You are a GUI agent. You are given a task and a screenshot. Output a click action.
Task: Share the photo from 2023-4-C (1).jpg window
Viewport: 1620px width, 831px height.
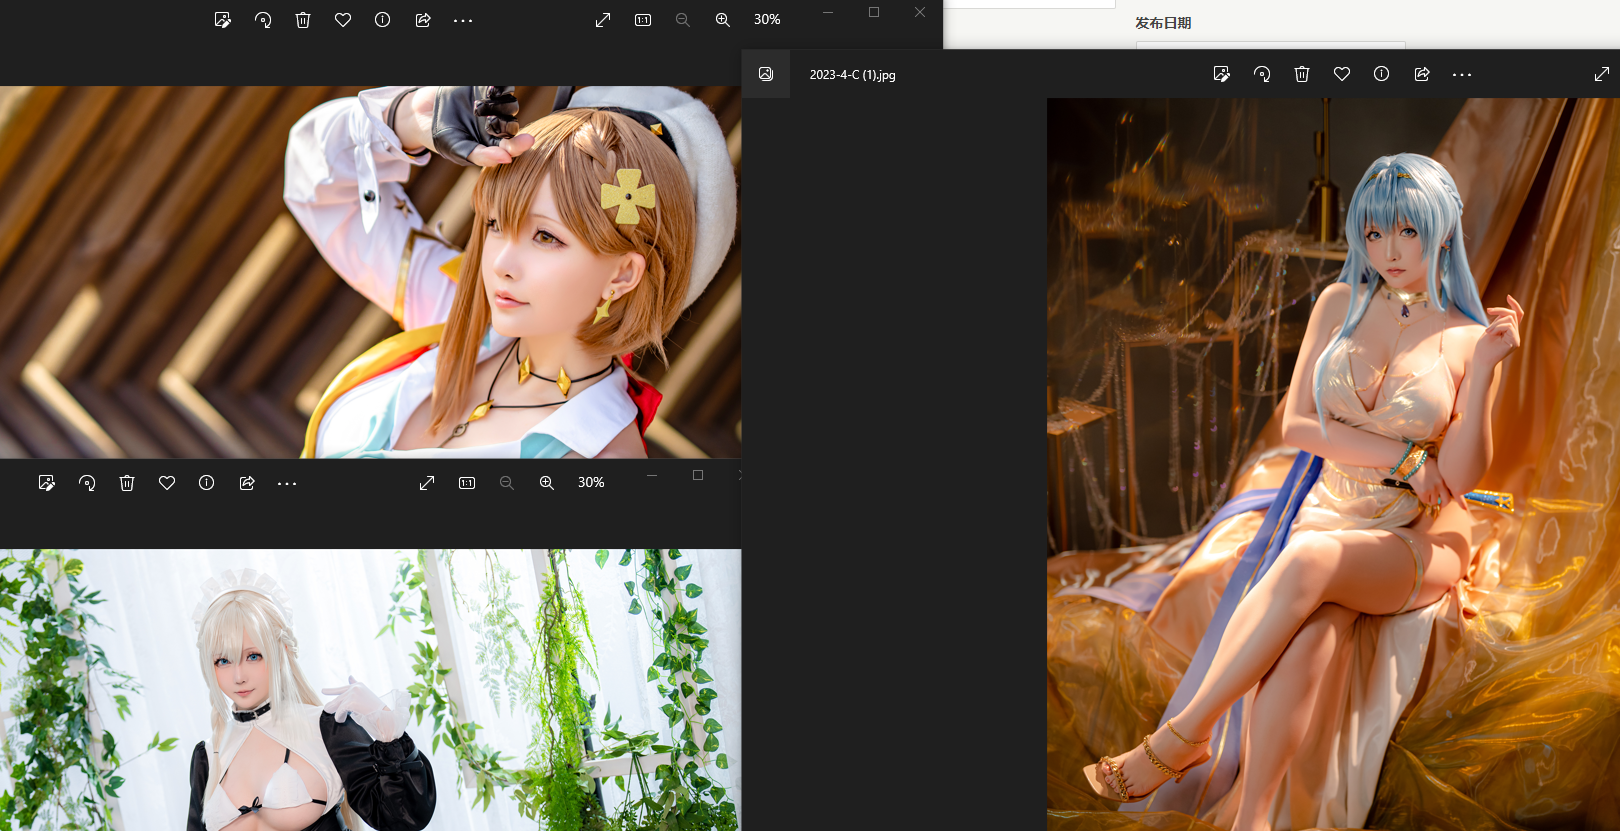(x=1422, y=74)
